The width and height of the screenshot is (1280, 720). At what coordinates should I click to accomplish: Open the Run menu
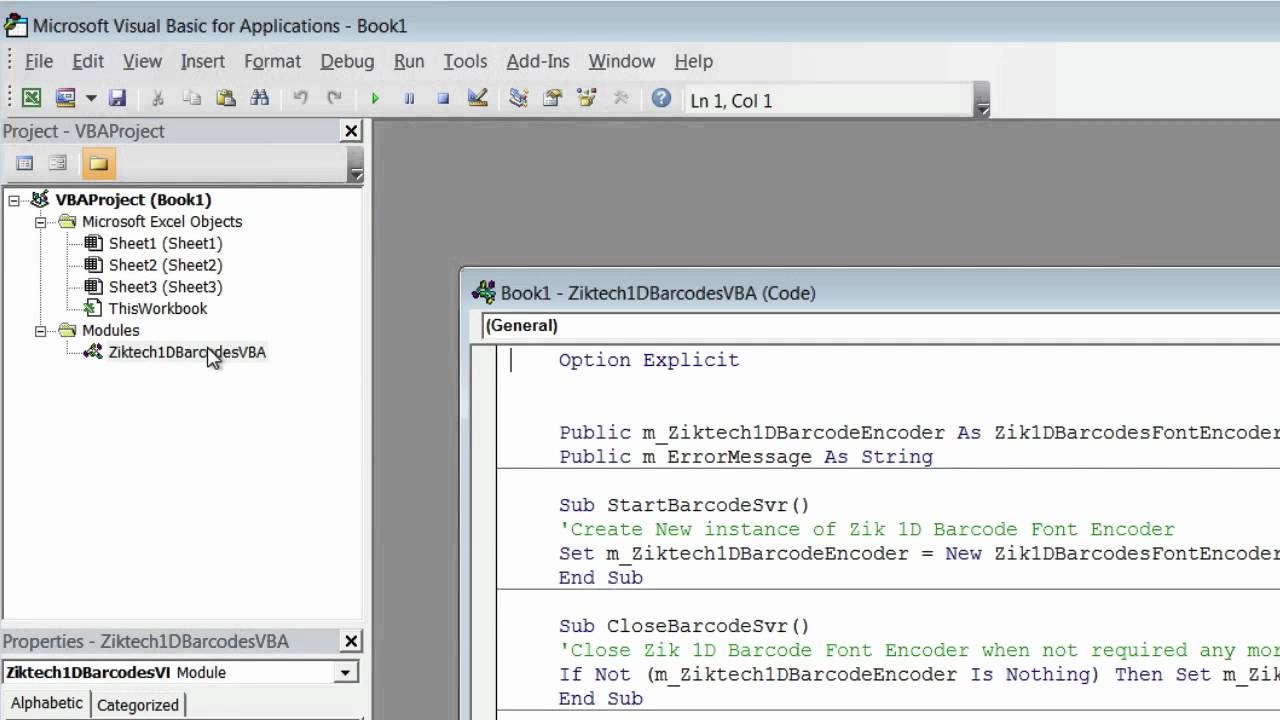tap(409, 61)
